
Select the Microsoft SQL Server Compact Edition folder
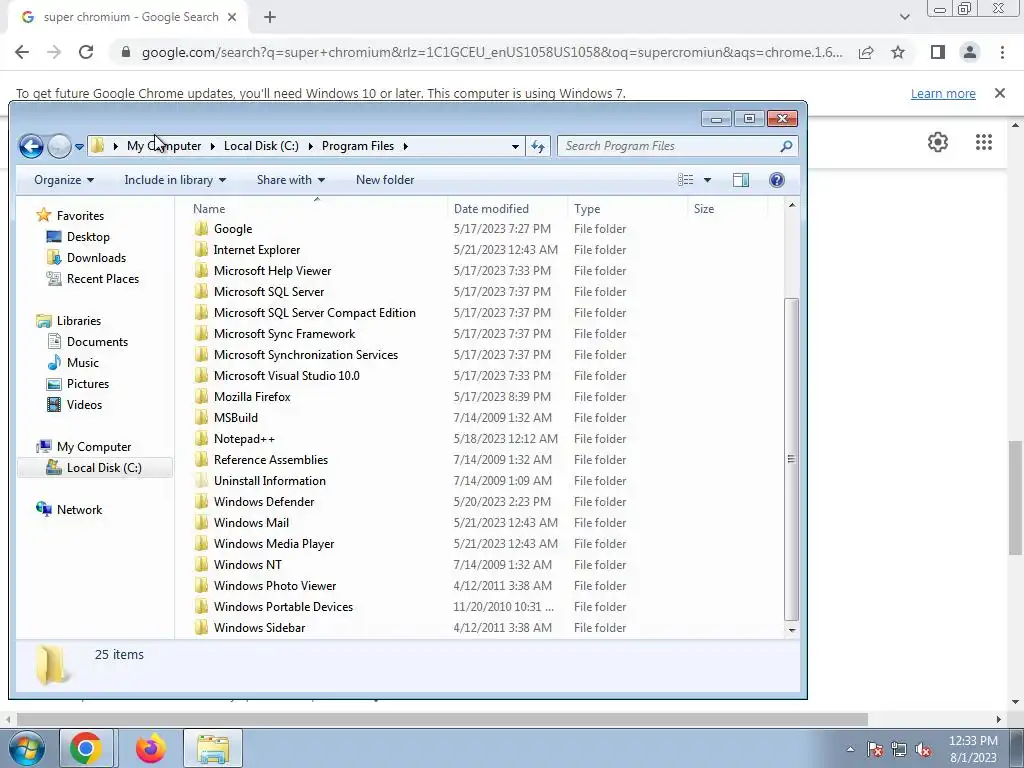(315, 313)
